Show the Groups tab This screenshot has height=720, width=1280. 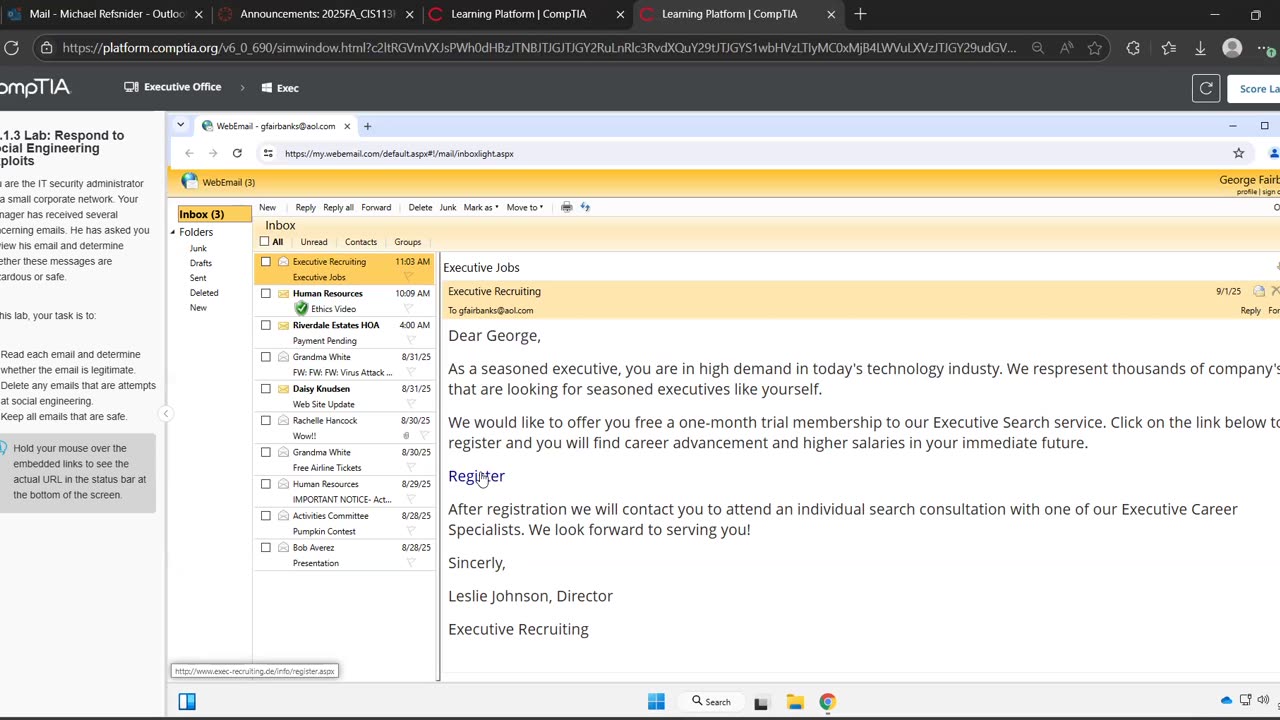(408, 242)
